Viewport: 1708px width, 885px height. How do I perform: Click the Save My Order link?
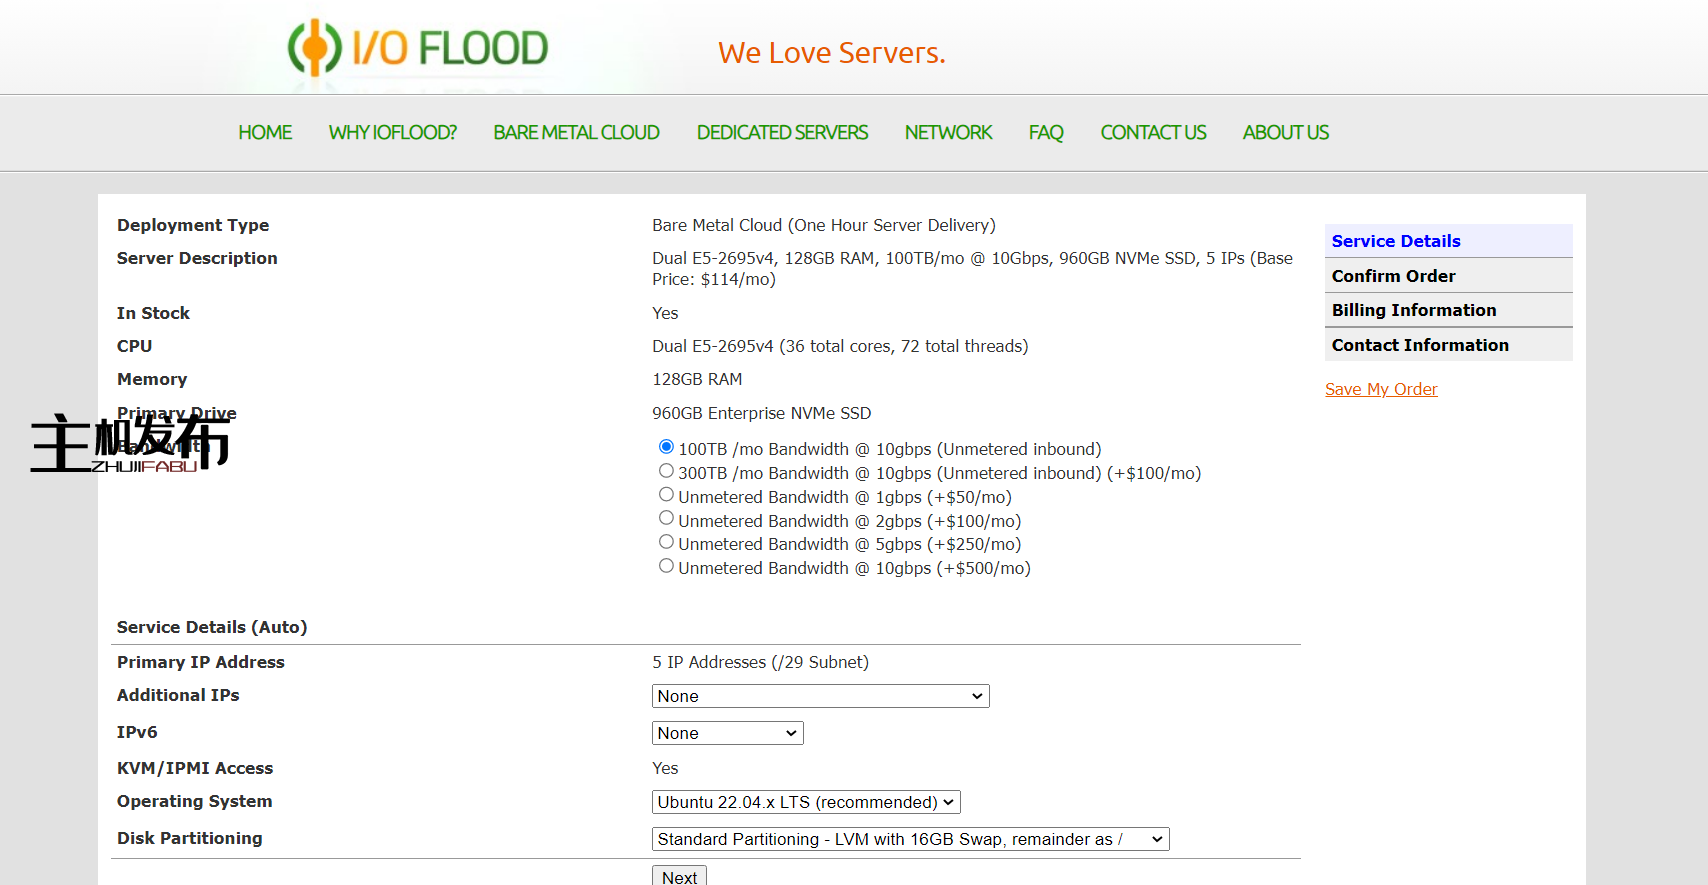point(1381,389)
